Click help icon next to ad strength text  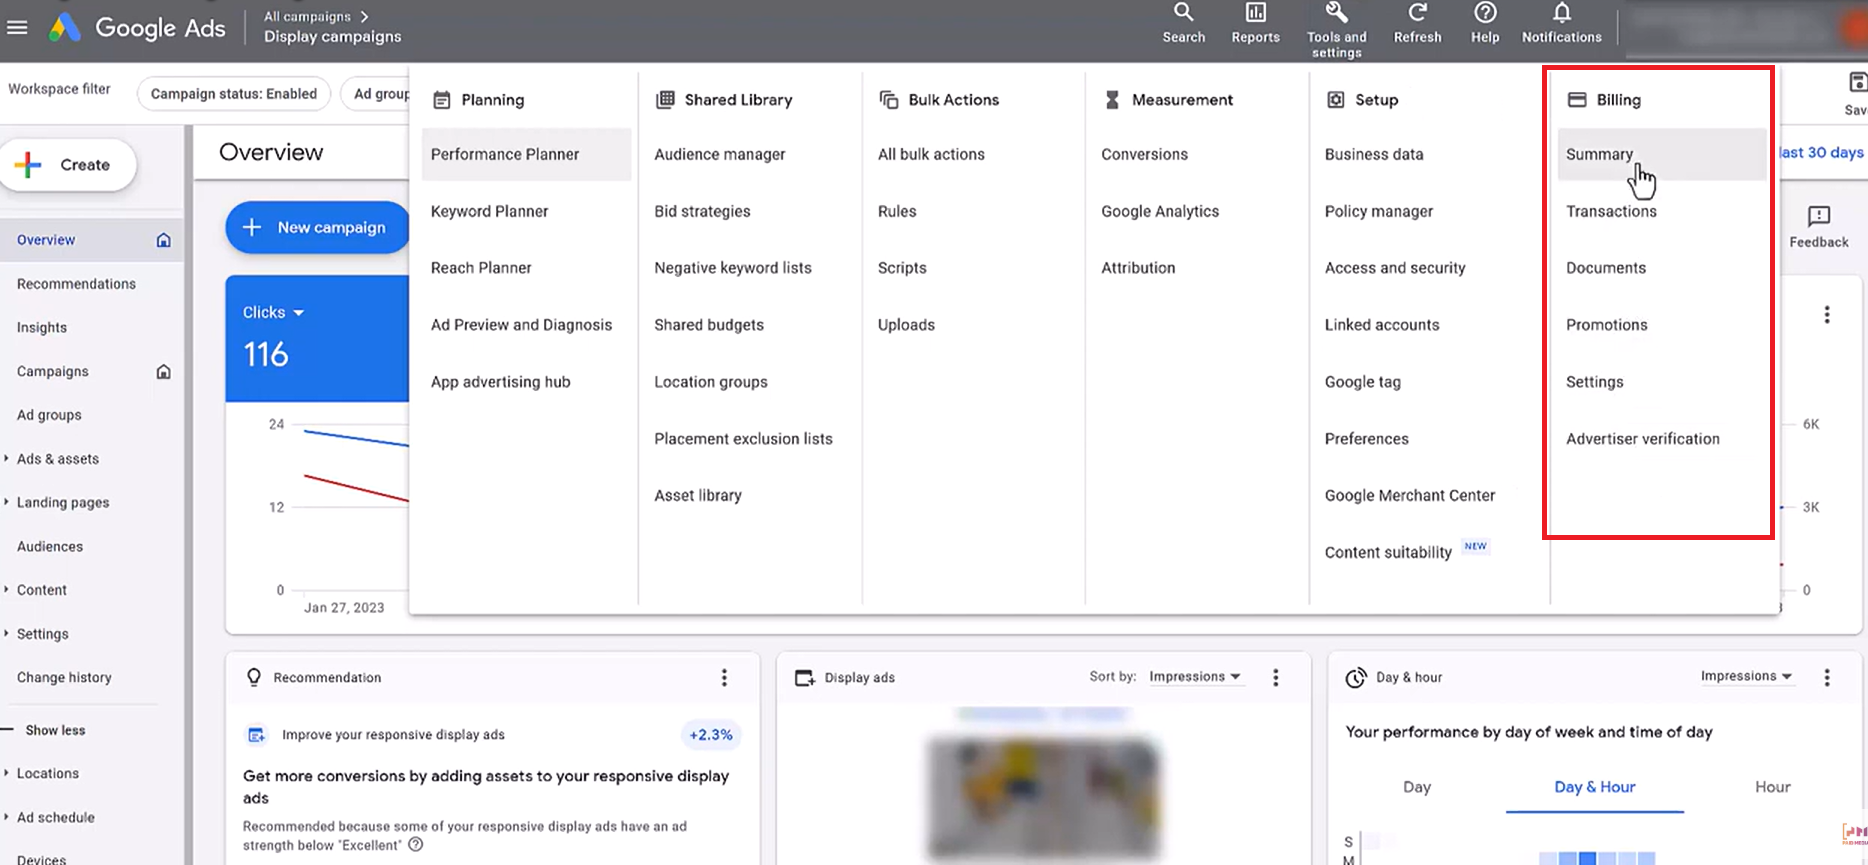416,845
